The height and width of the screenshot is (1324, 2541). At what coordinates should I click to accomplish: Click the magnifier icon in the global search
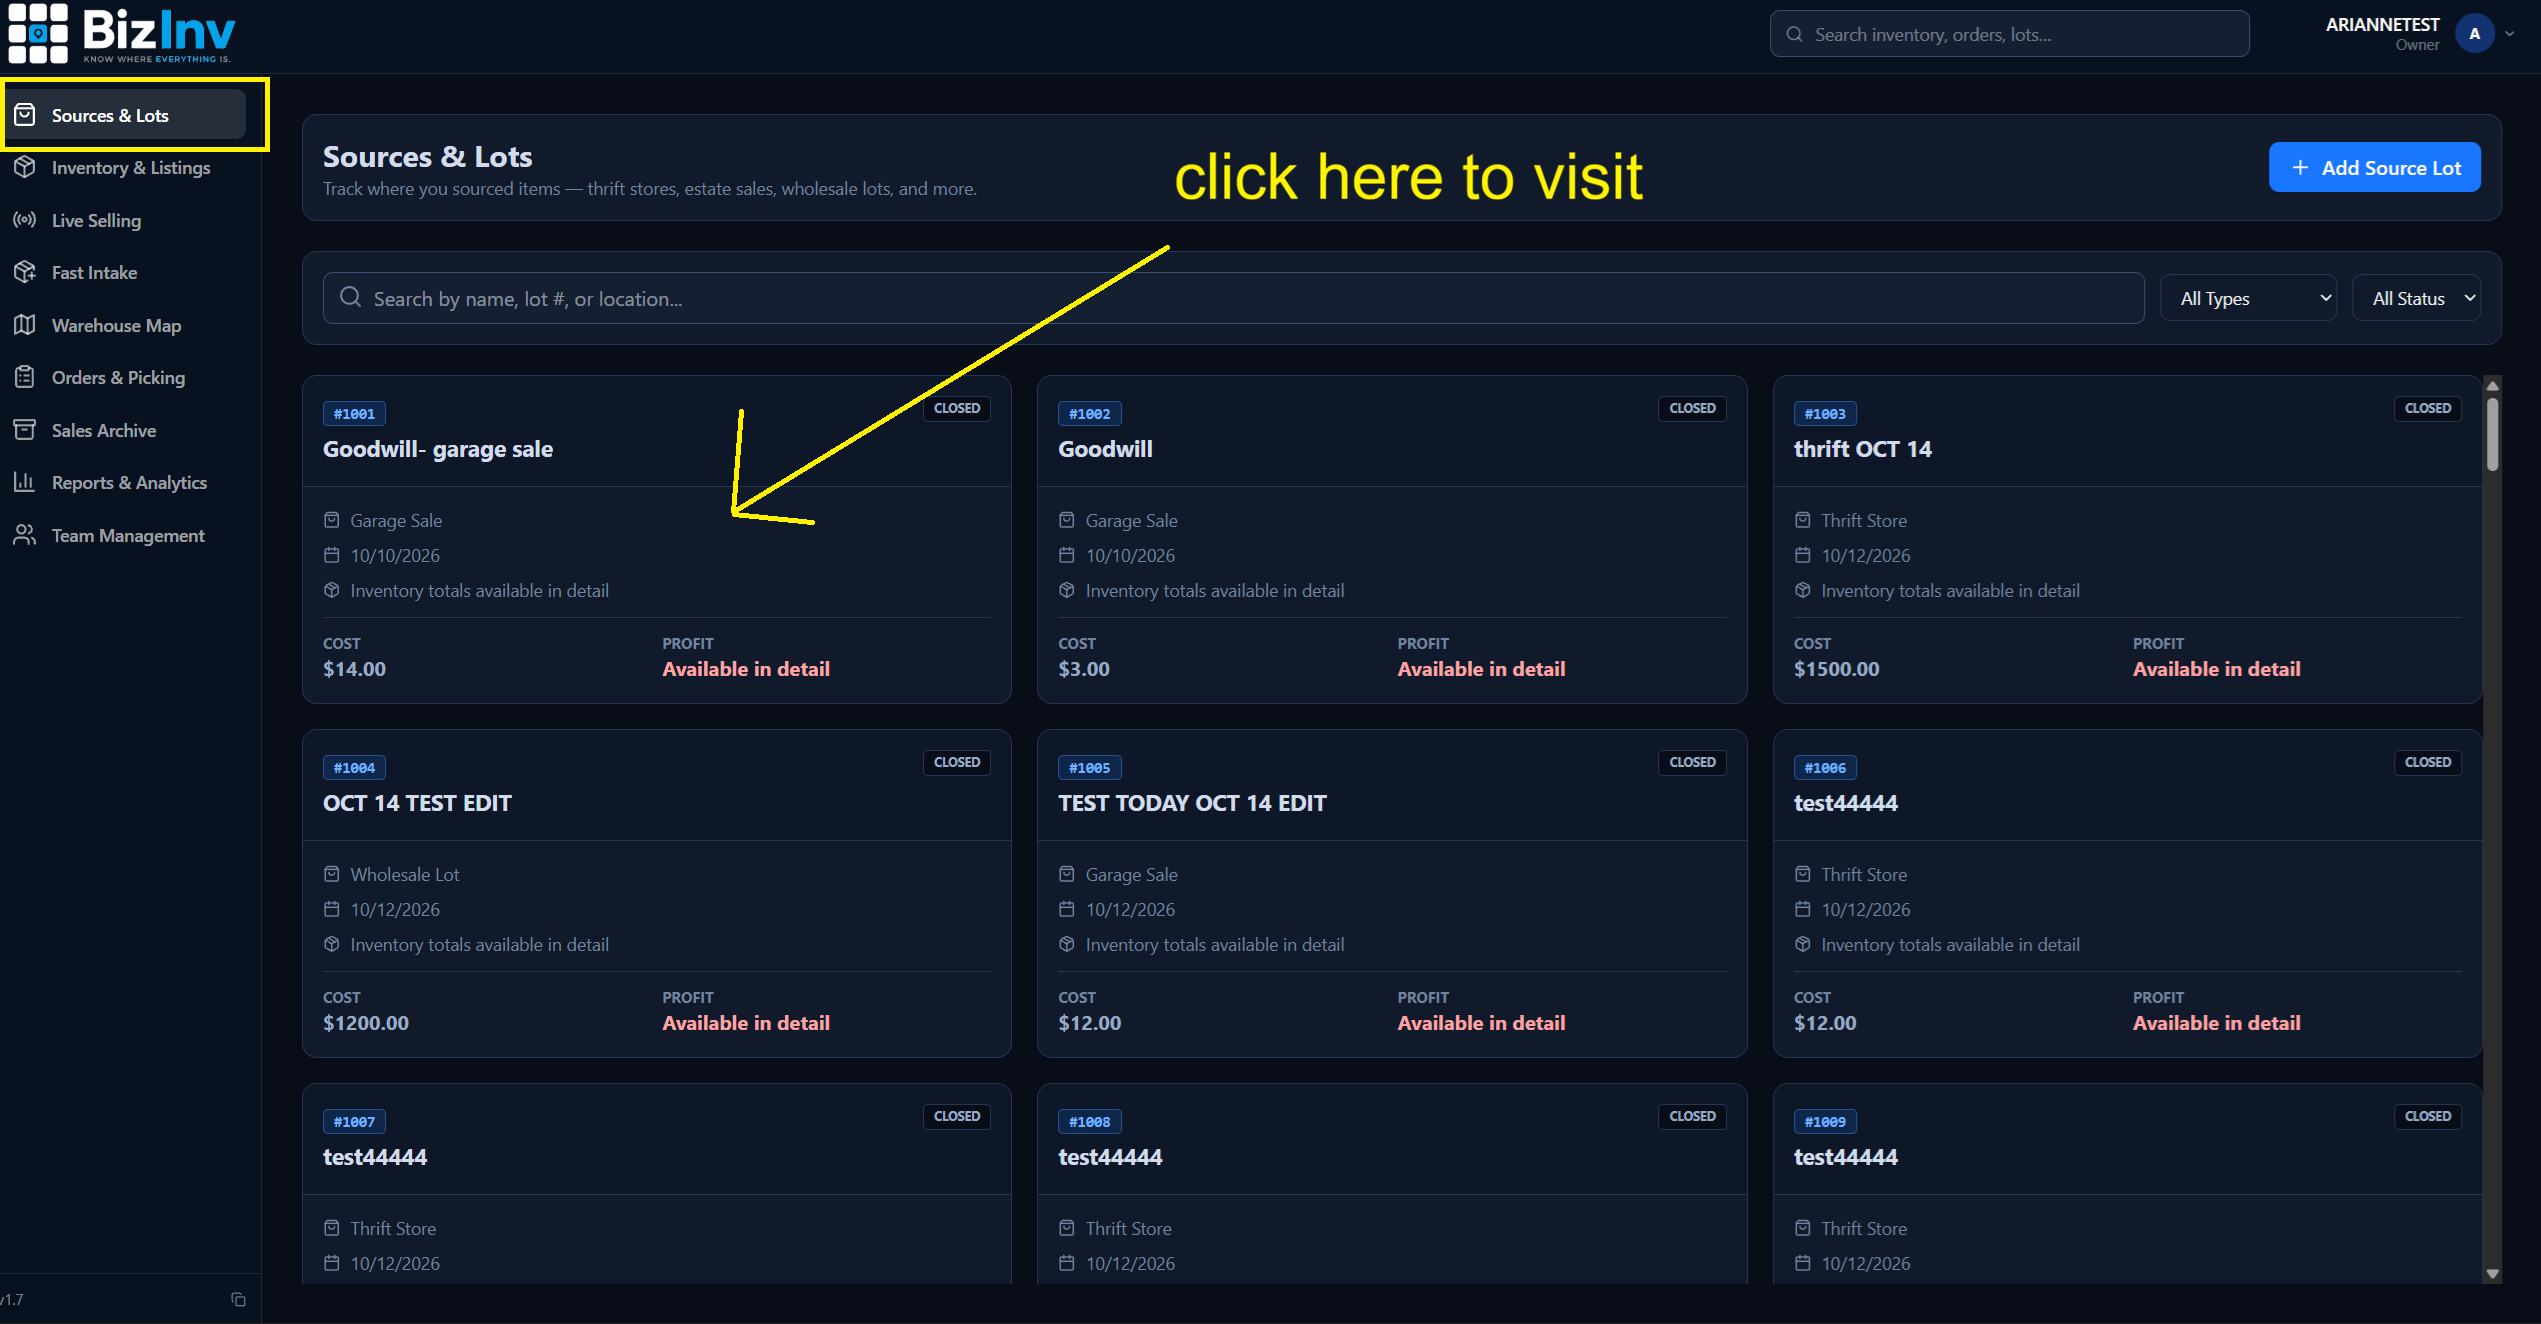1795,34
